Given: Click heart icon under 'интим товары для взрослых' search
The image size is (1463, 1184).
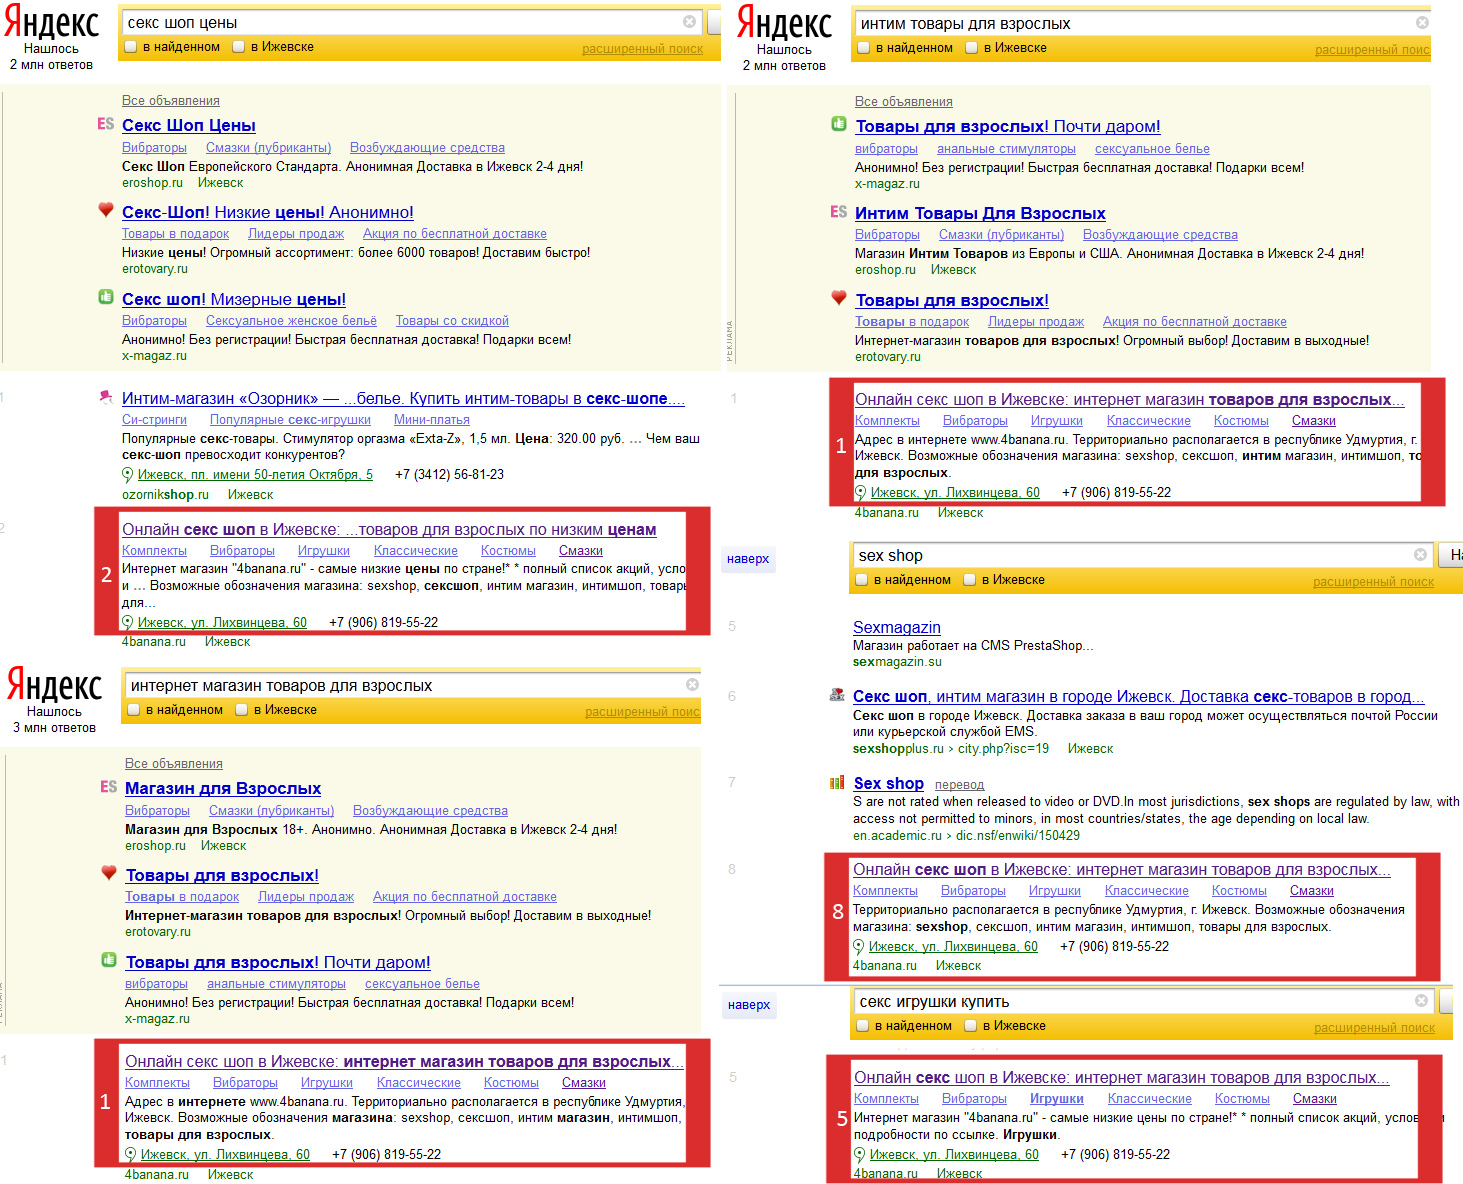Looking at the screenshot, I should click(x=839, y=298).
